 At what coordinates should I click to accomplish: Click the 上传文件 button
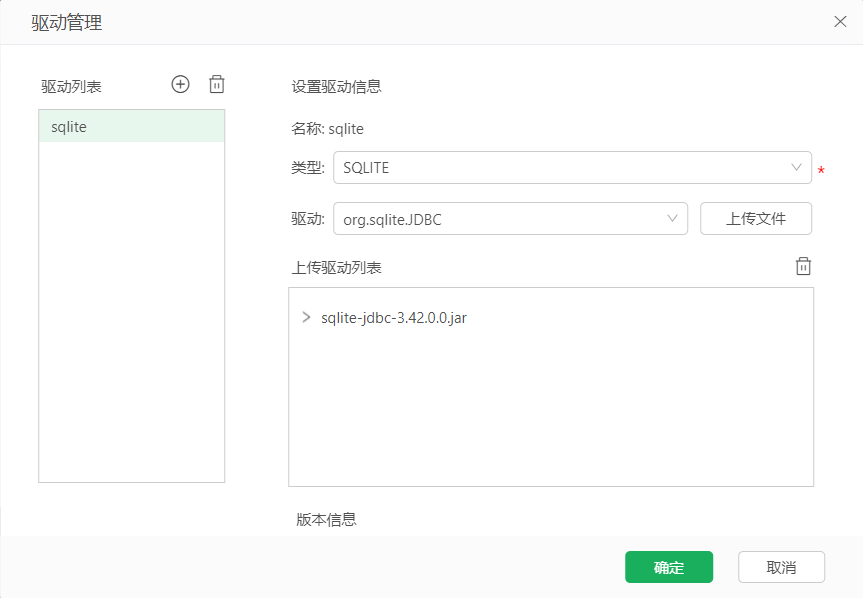[756, 218]
